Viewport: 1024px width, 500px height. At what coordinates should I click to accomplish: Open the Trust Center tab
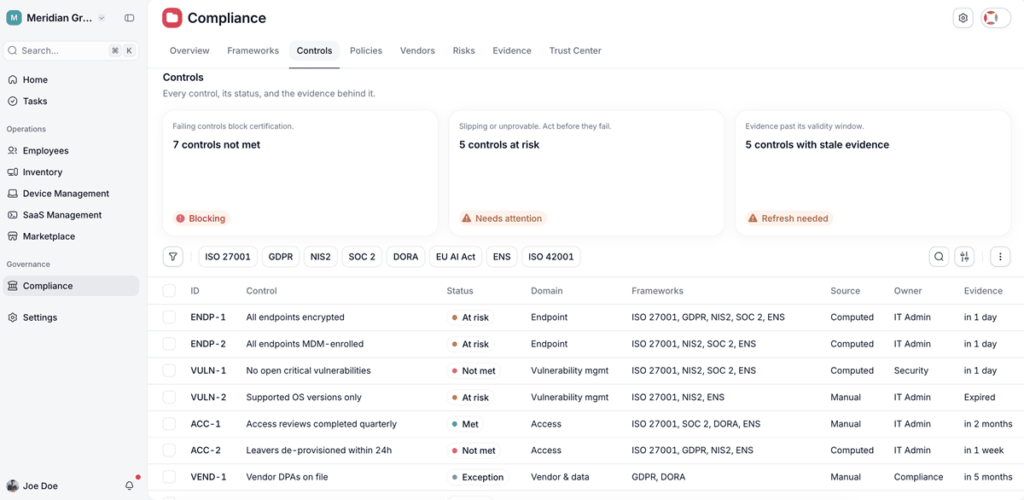[575, 50]
